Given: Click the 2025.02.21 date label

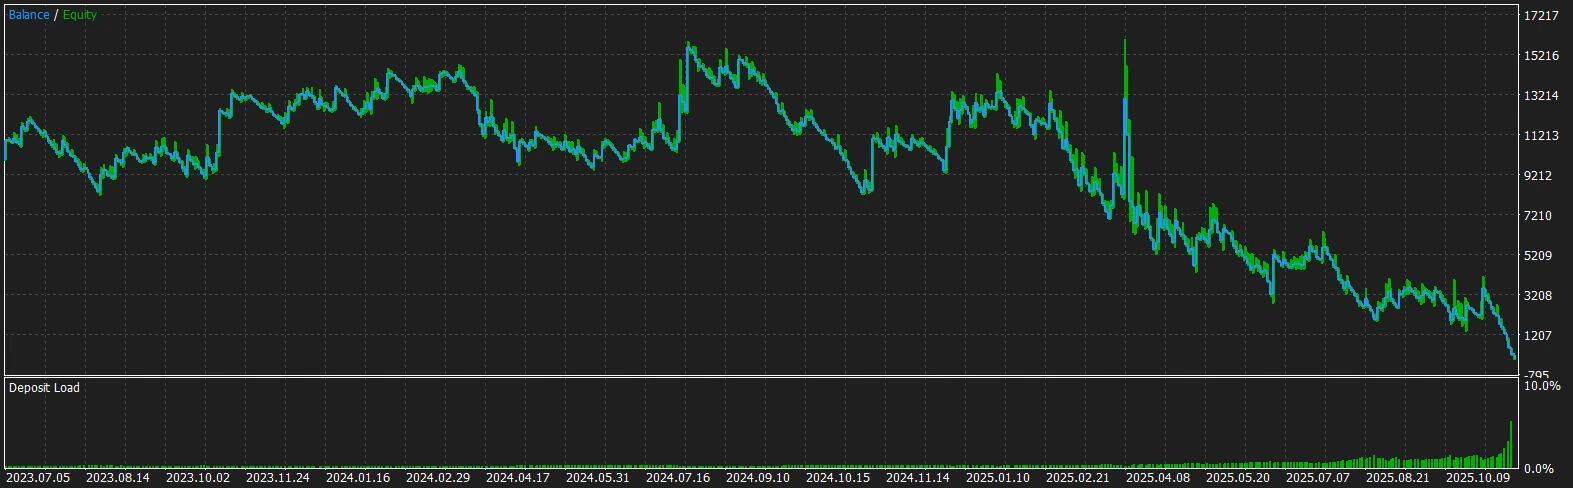Looking at the screenshot, I should coord(1078,478).
